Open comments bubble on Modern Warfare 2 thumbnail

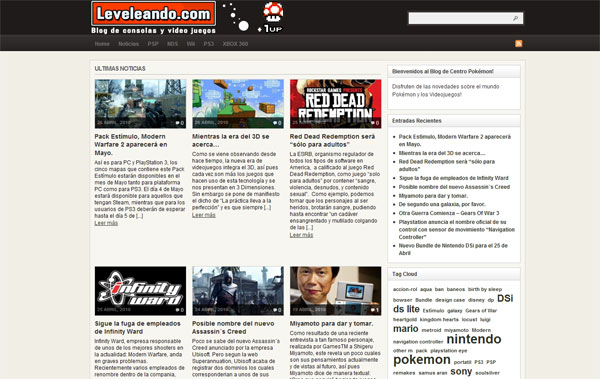click(180, 123)
